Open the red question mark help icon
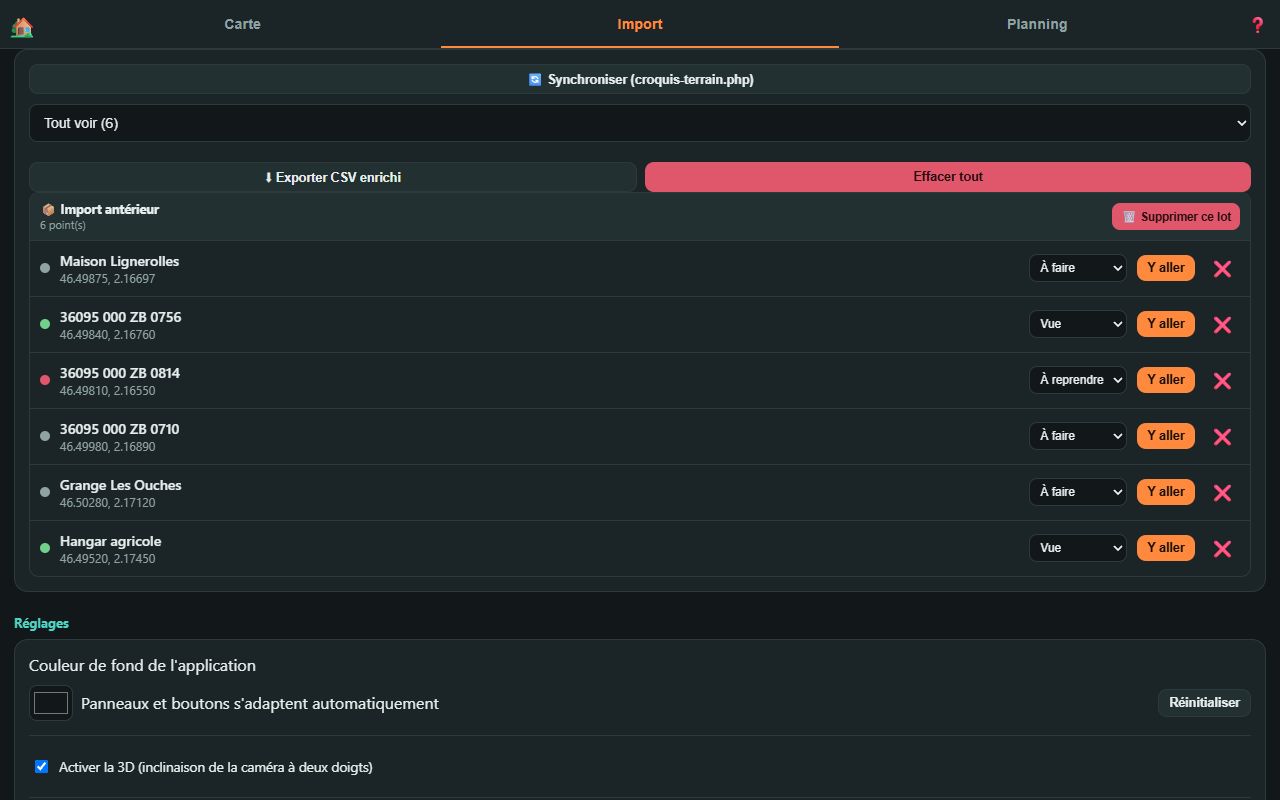1280x800 pixels. coord(1258,25)
